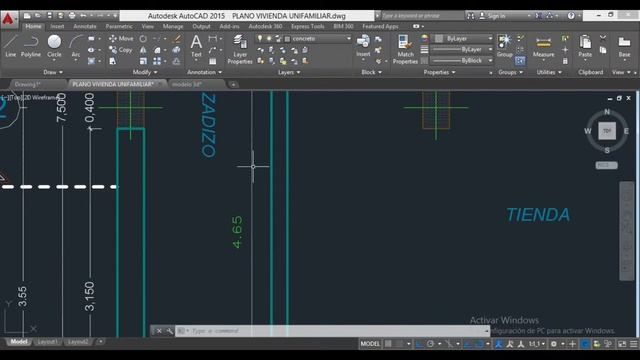Click the Rotate tool icon

pyautogui.click(x=143, y=39)
